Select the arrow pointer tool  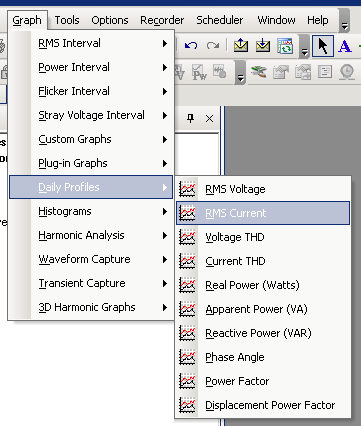pos(323,46)
